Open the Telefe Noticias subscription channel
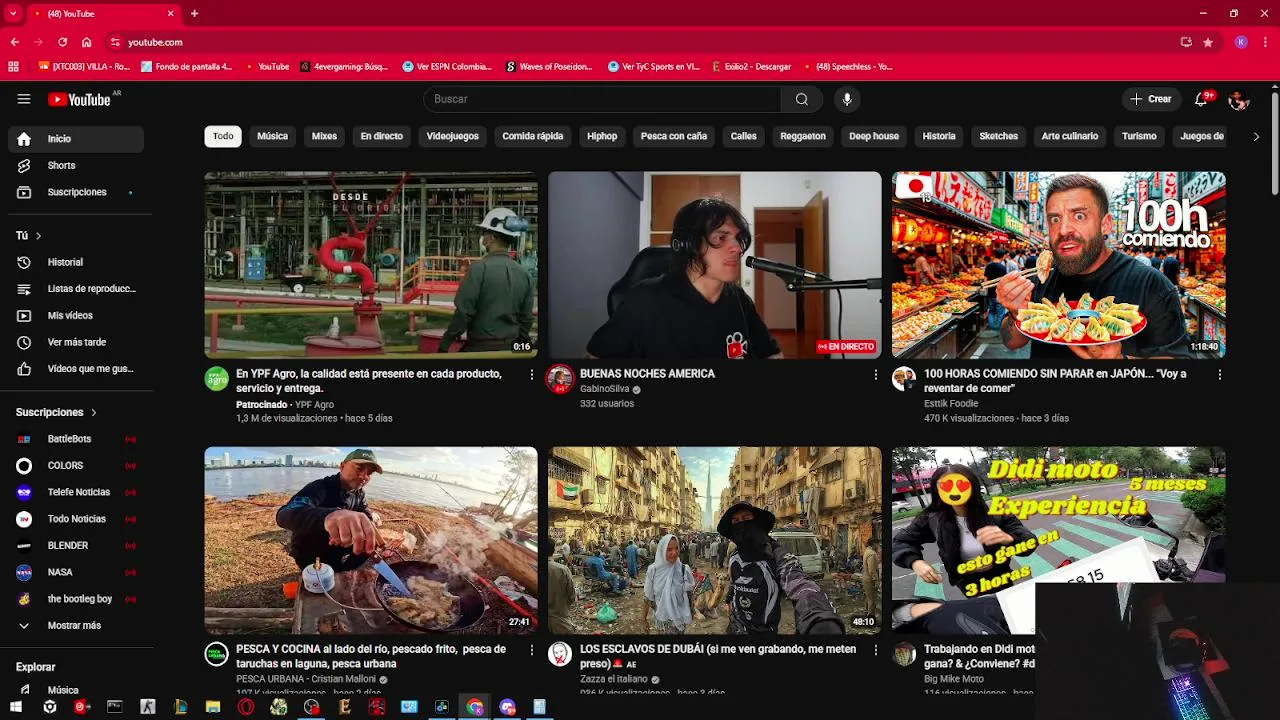Viewport: 1280px width, 720px height. tap(76, 492)
